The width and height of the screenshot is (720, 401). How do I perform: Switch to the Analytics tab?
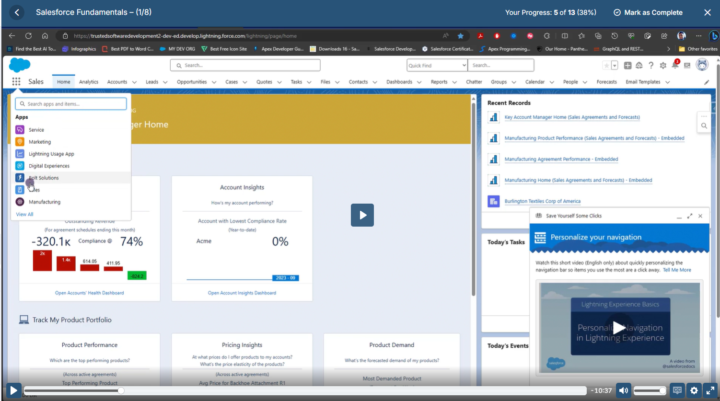click(89, 82)
